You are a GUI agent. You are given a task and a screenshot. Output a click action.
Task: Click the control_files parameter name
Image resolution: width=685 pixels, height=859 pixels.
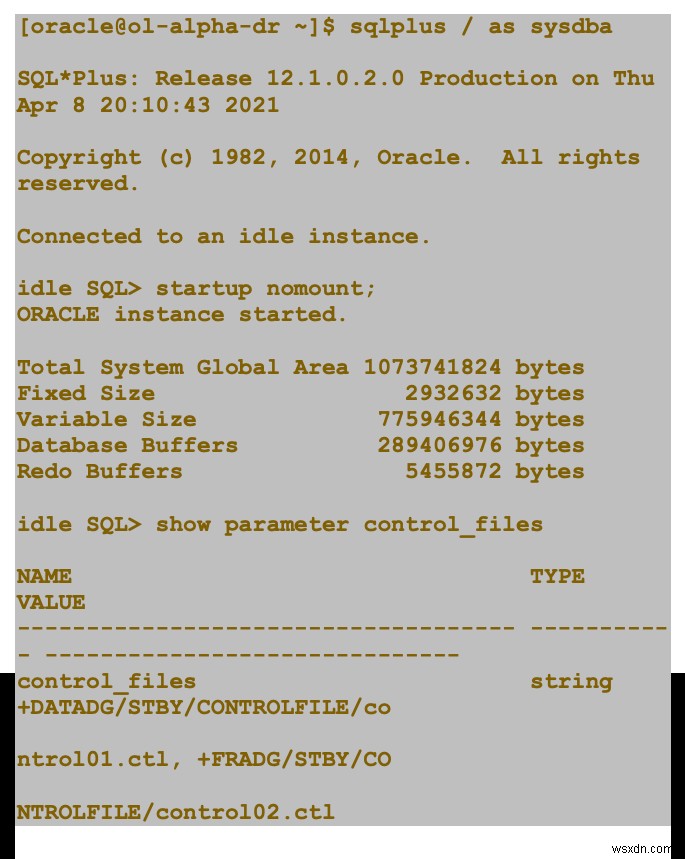click(x=106, y=682)
